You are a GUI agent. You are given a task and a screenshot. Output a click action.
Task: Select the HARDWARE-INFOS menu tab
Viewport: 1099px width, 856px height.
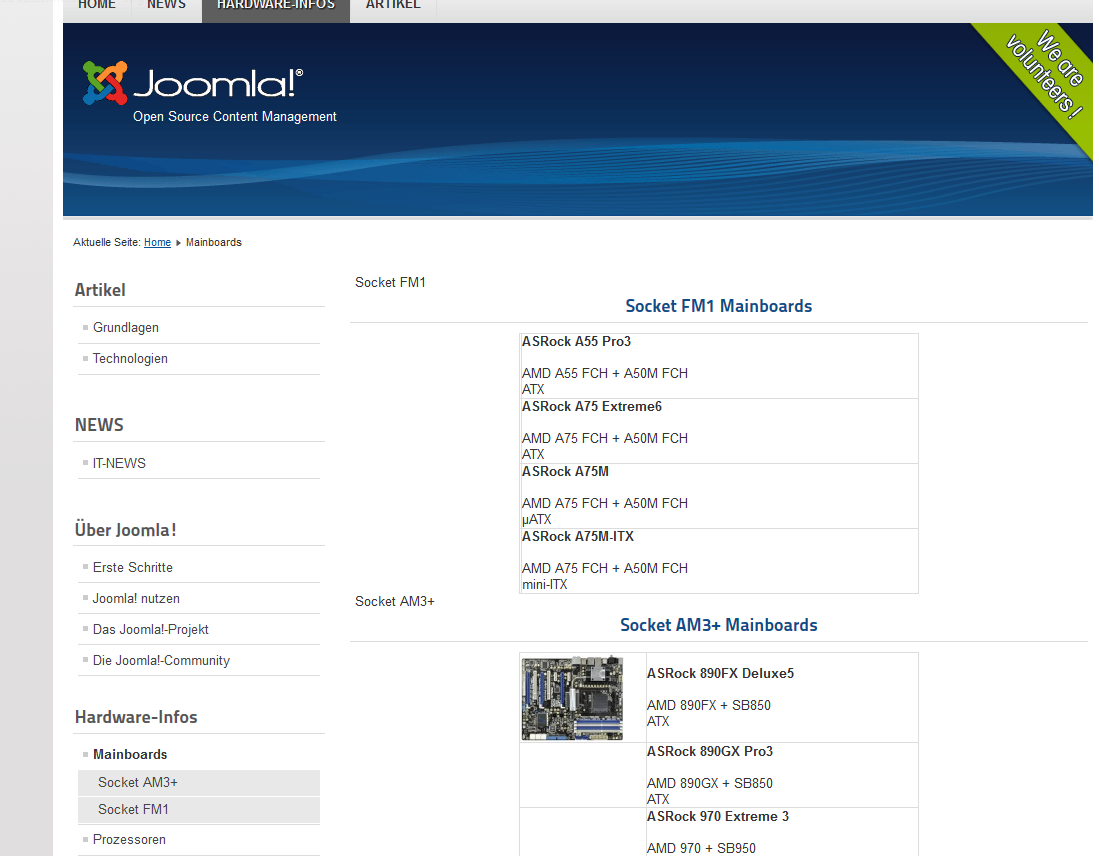pyautogui.click(x=275, y=6)
